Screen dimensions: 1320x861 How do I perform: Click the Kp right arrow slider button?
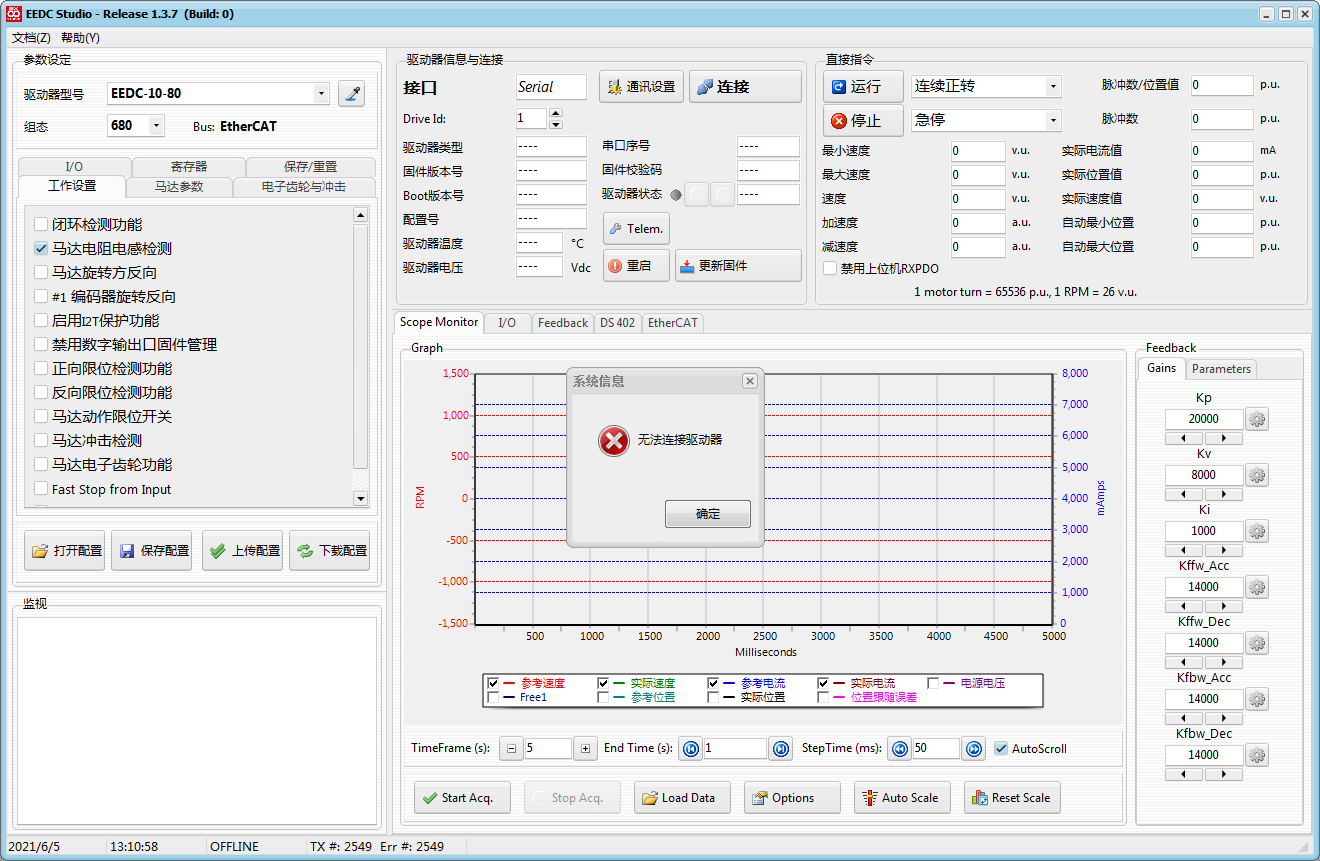[x=1223, y=438]
